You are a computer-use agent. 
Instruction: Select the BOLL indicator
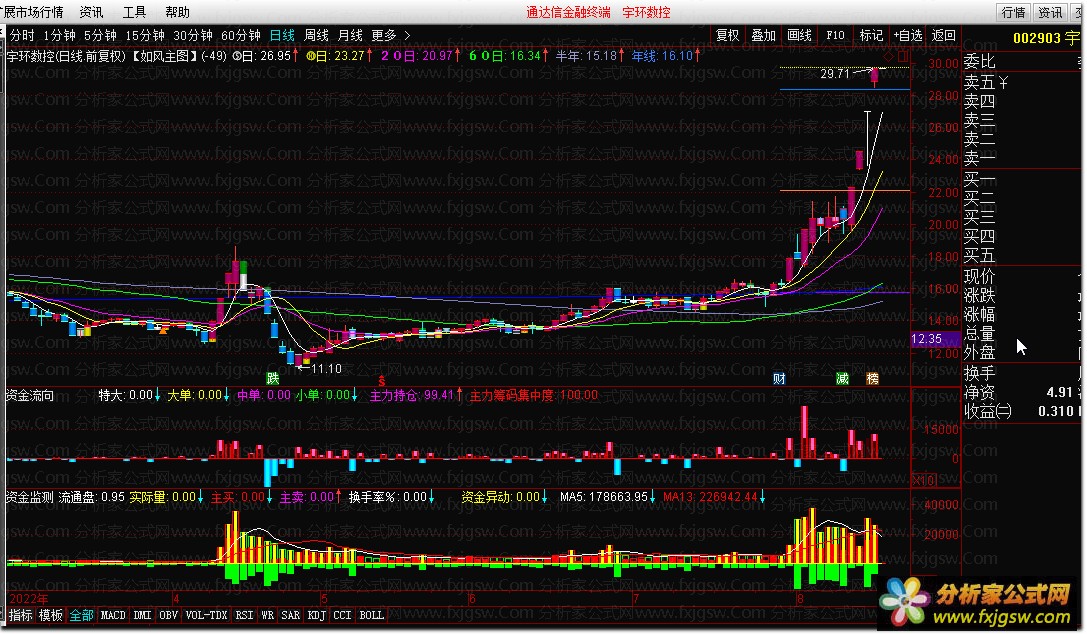[372, 615]
